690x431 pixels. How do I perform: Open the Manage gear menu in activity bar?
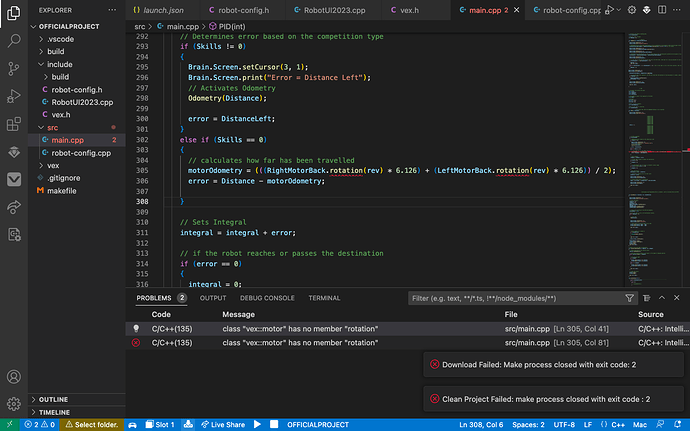(x=14, y=404)
